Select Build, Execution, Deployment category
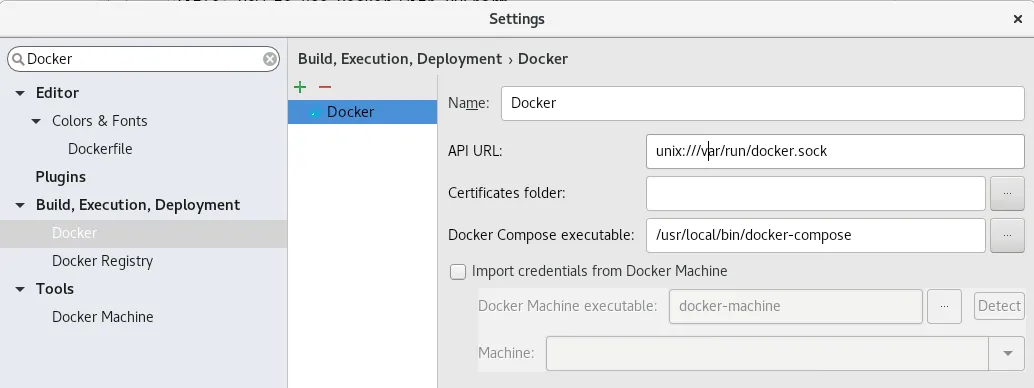Image resolution: width=1034 pixels, height=388 pixels. click(x=138, y=205)
